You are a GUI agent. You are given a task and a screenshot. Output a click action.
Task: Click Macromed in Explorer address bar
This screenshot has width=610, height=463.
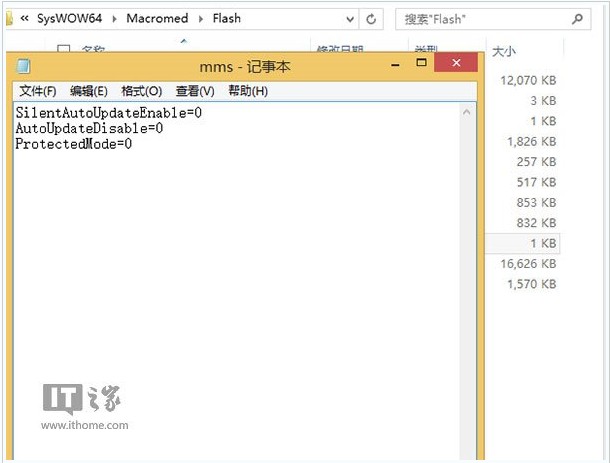pyautogui.click(x=157, y=18)
